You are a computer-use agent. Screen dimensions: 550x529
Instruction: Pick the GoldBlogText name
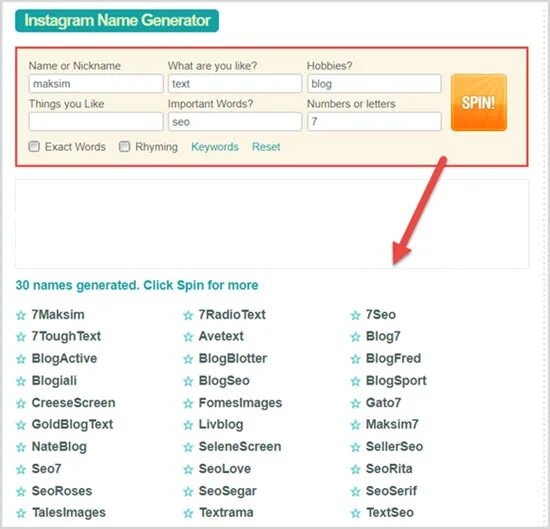(x=72, y=424)
